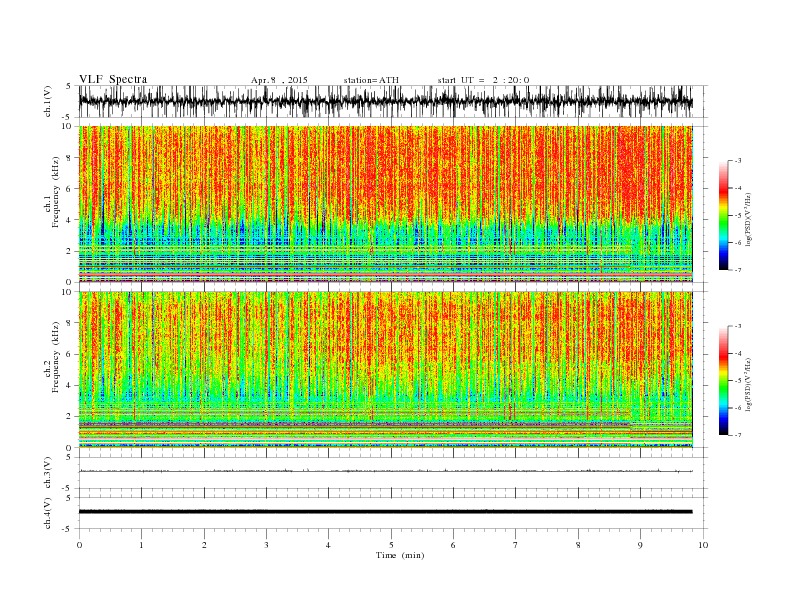Click the ch.1 "log(PSD)(V²/Hz)" colorbar label
Screen dimensions: 792x612
(748, 220)
